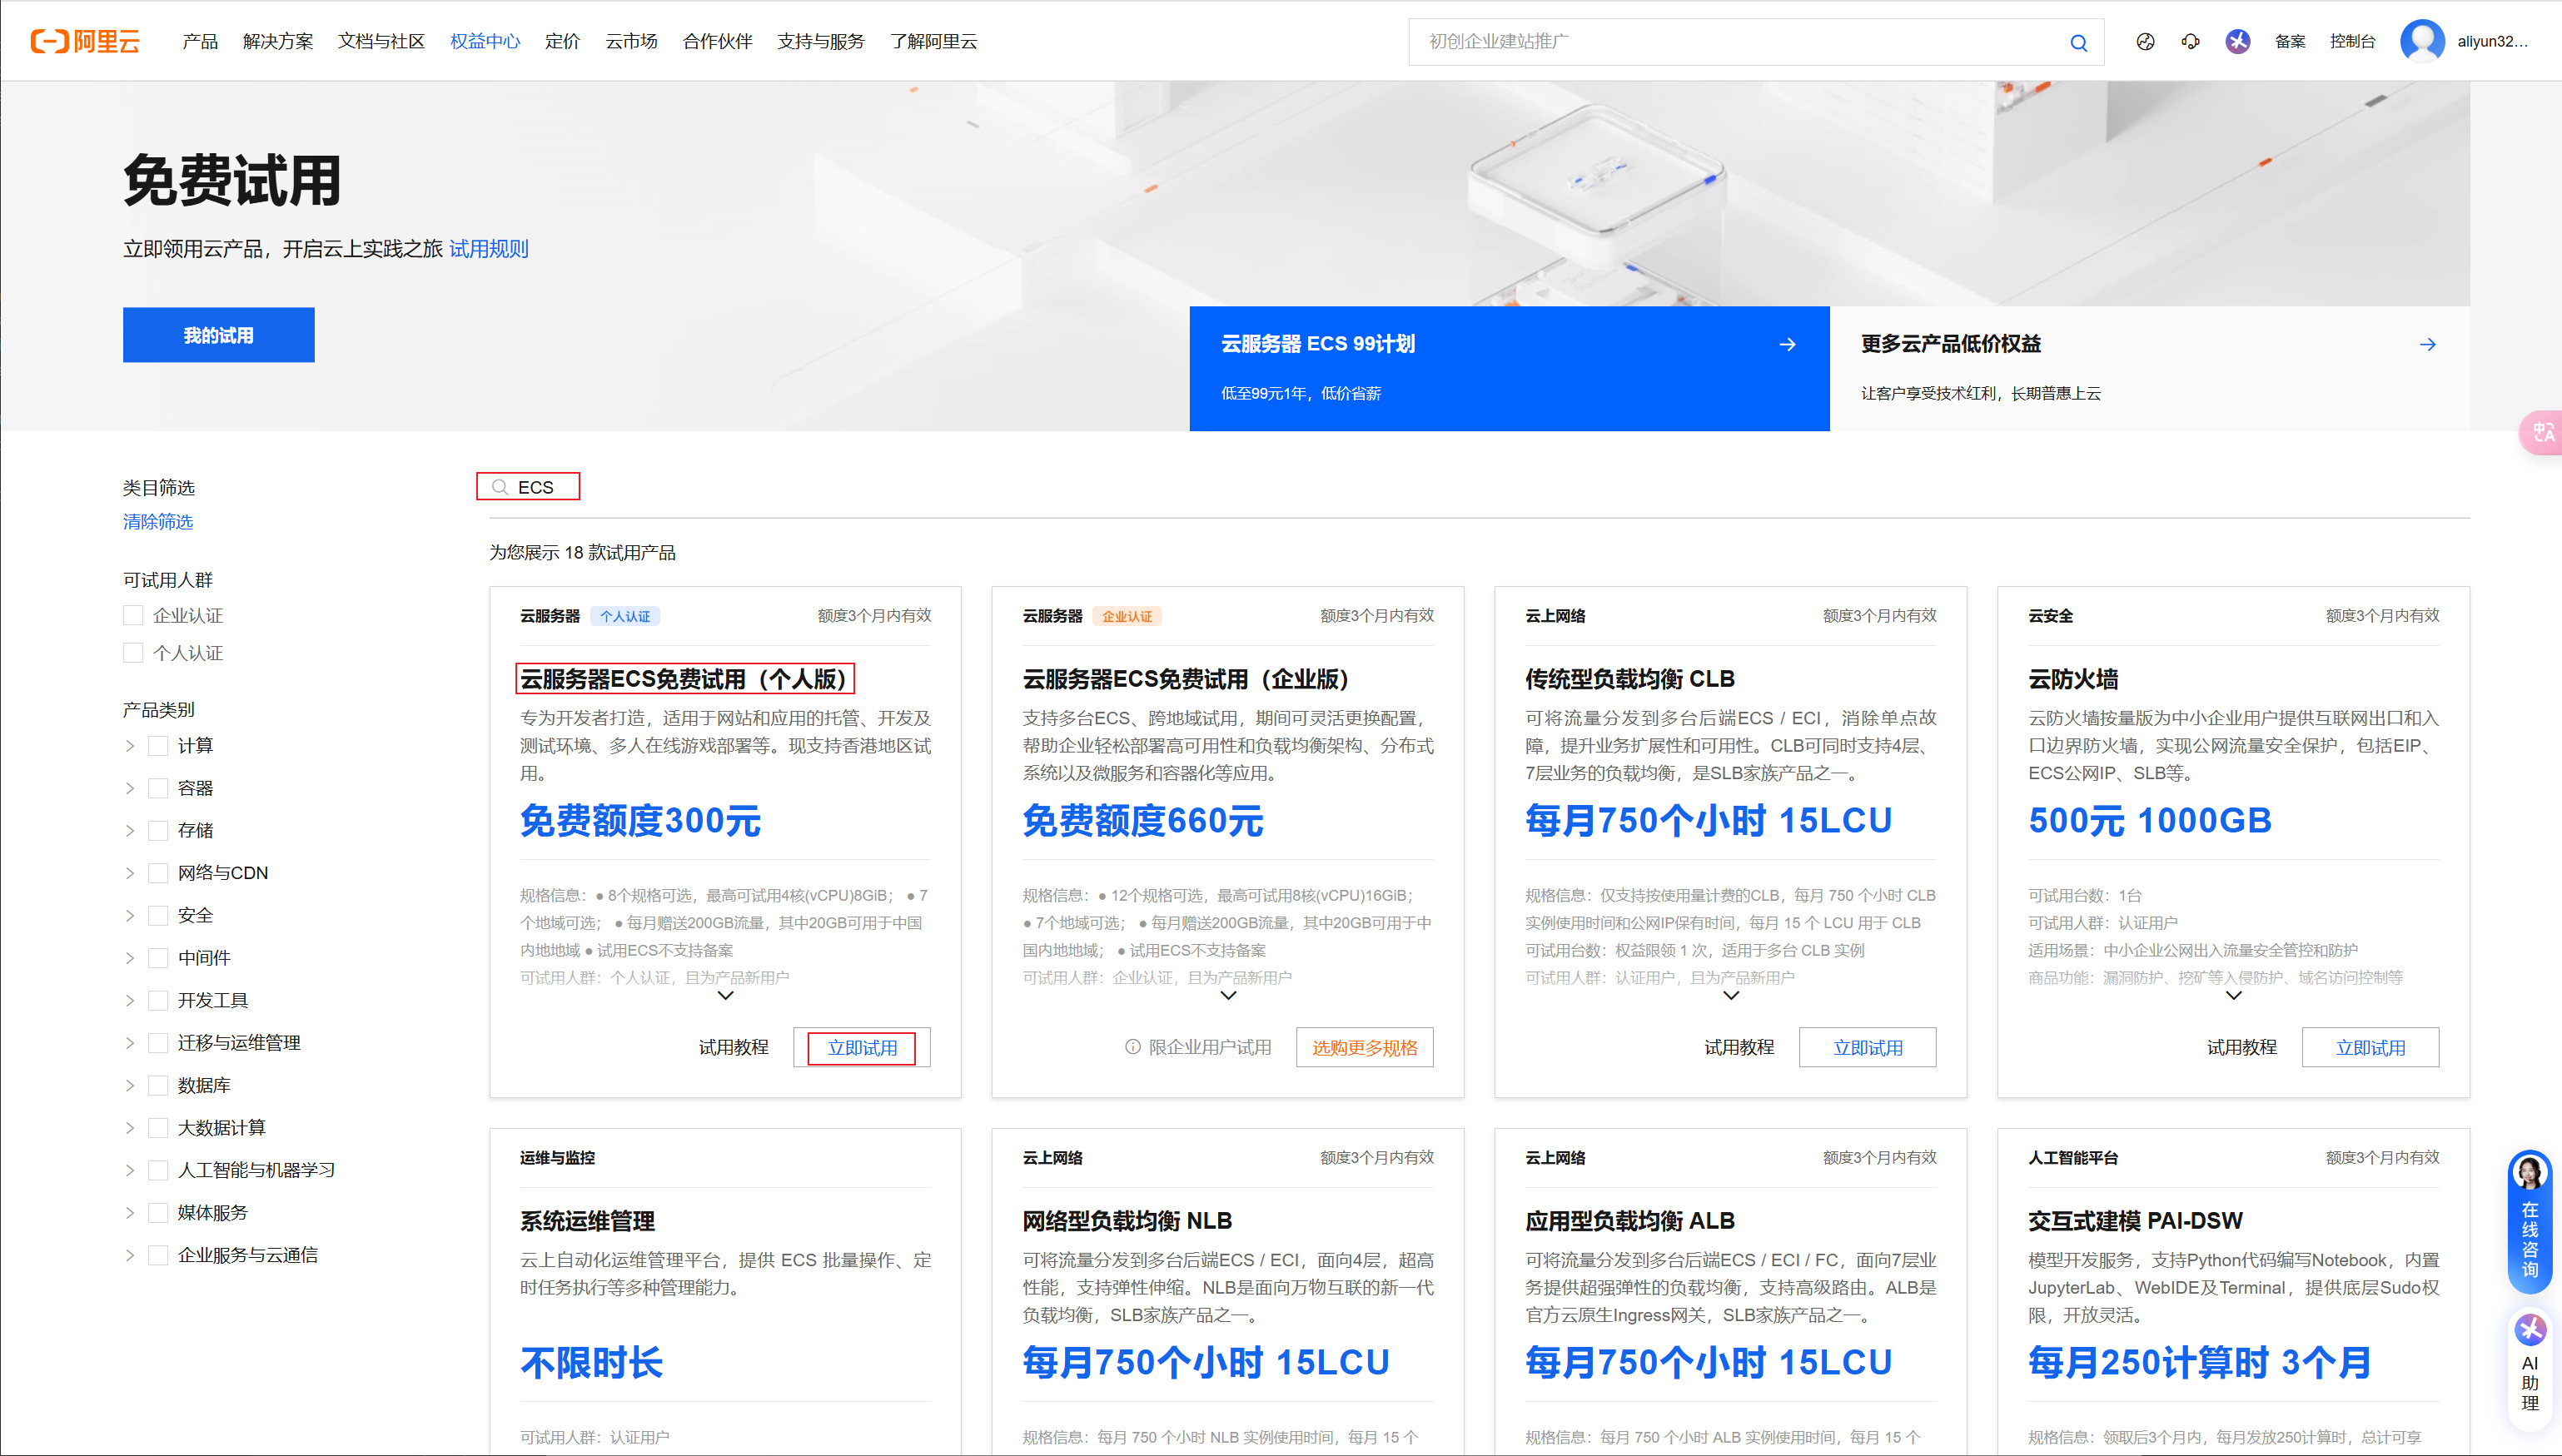
Task: Click arrow on 云服务器 ECS 99计划 banner
Action: (x=1787, y=344)
